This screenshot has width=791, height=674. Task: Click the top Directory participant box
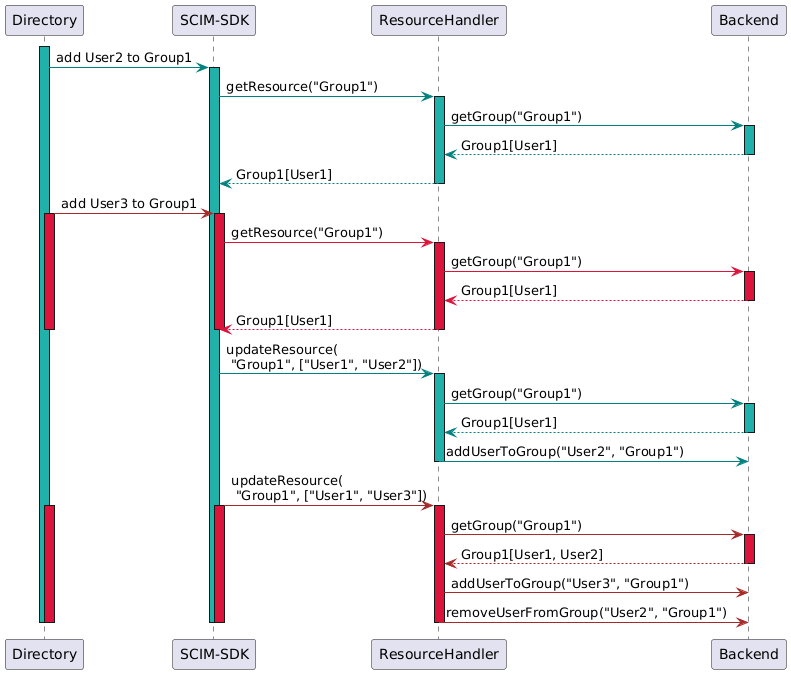point(44,20)
